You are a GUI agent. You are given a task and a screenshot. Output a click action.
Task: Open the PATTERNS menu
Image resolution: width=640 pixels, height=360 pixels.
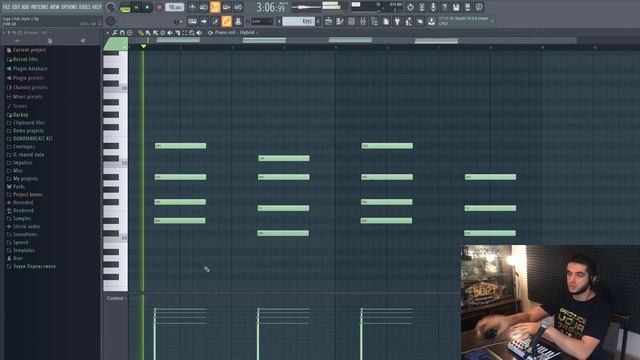(40, 7)
